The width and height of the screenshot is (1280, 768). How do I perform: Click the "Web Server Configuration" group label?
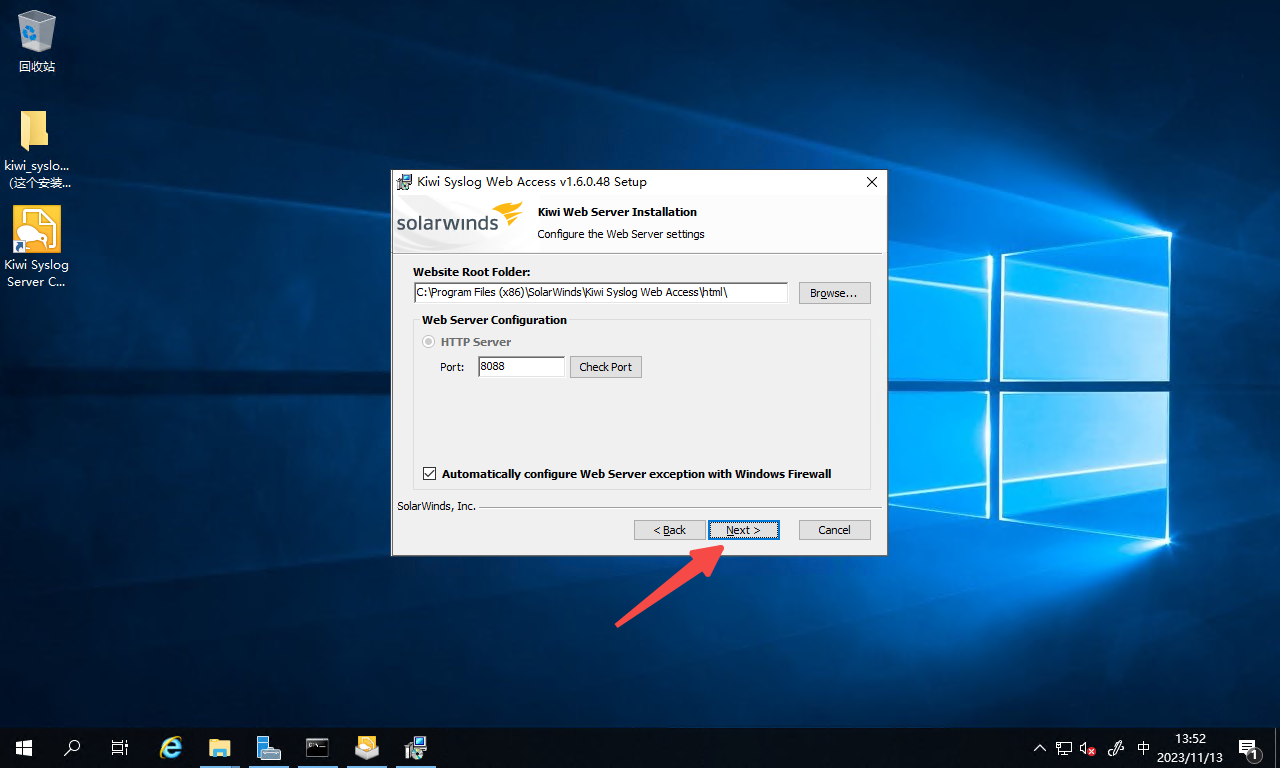click(x=494, y=320)
